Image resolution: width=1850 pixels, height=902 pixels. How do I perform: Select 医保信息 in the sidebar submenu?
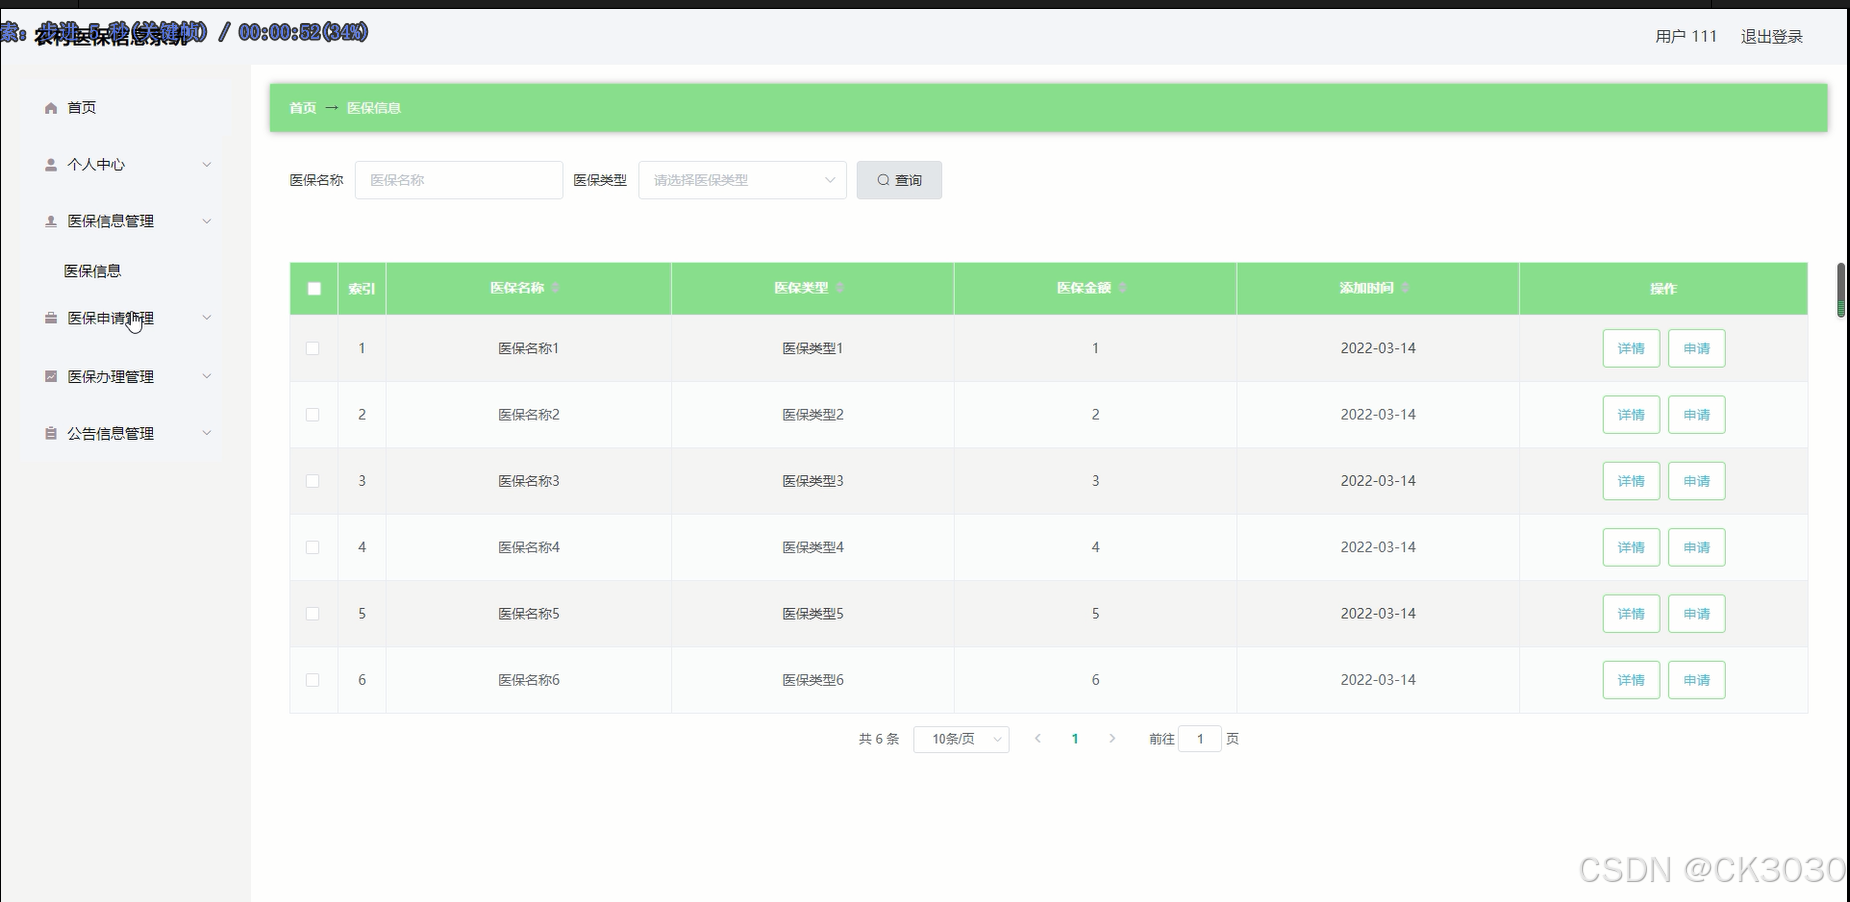click(93, 270)
